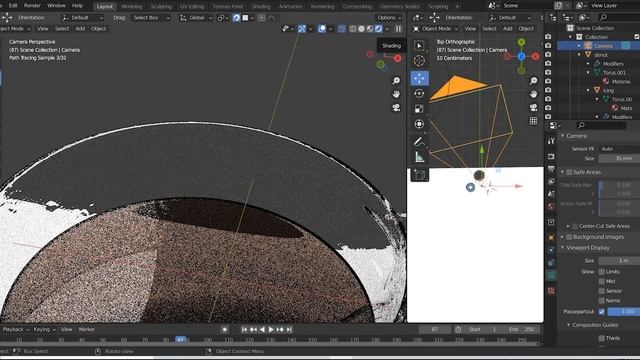Open the Add menu in right viewport header
Screen dimensions: 640x360
[507, 29]
